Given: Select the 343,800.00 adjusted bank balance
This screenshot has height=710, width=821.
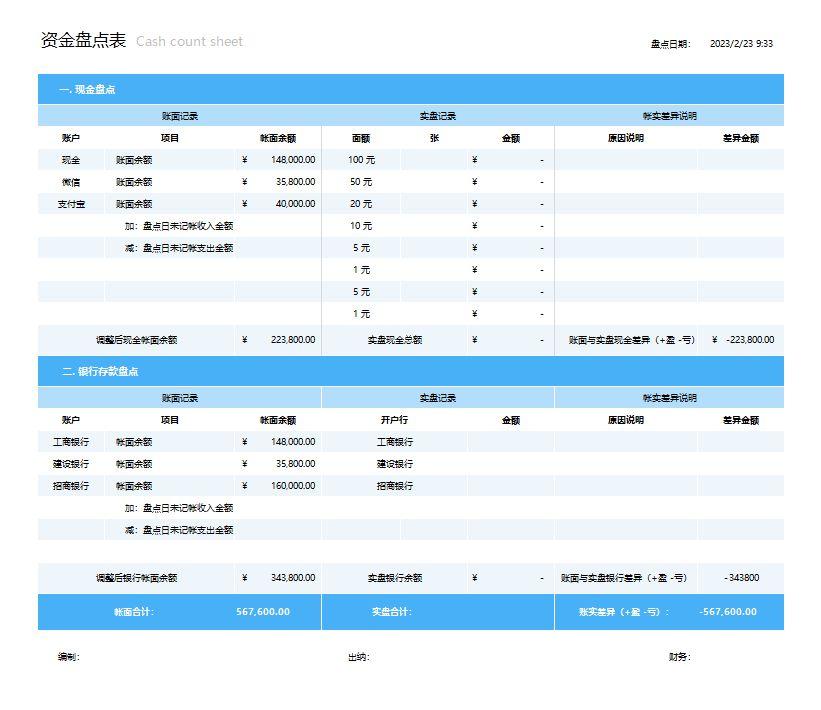Looking at the screenshot, I should pyautogui.click(x=293, y=578).
